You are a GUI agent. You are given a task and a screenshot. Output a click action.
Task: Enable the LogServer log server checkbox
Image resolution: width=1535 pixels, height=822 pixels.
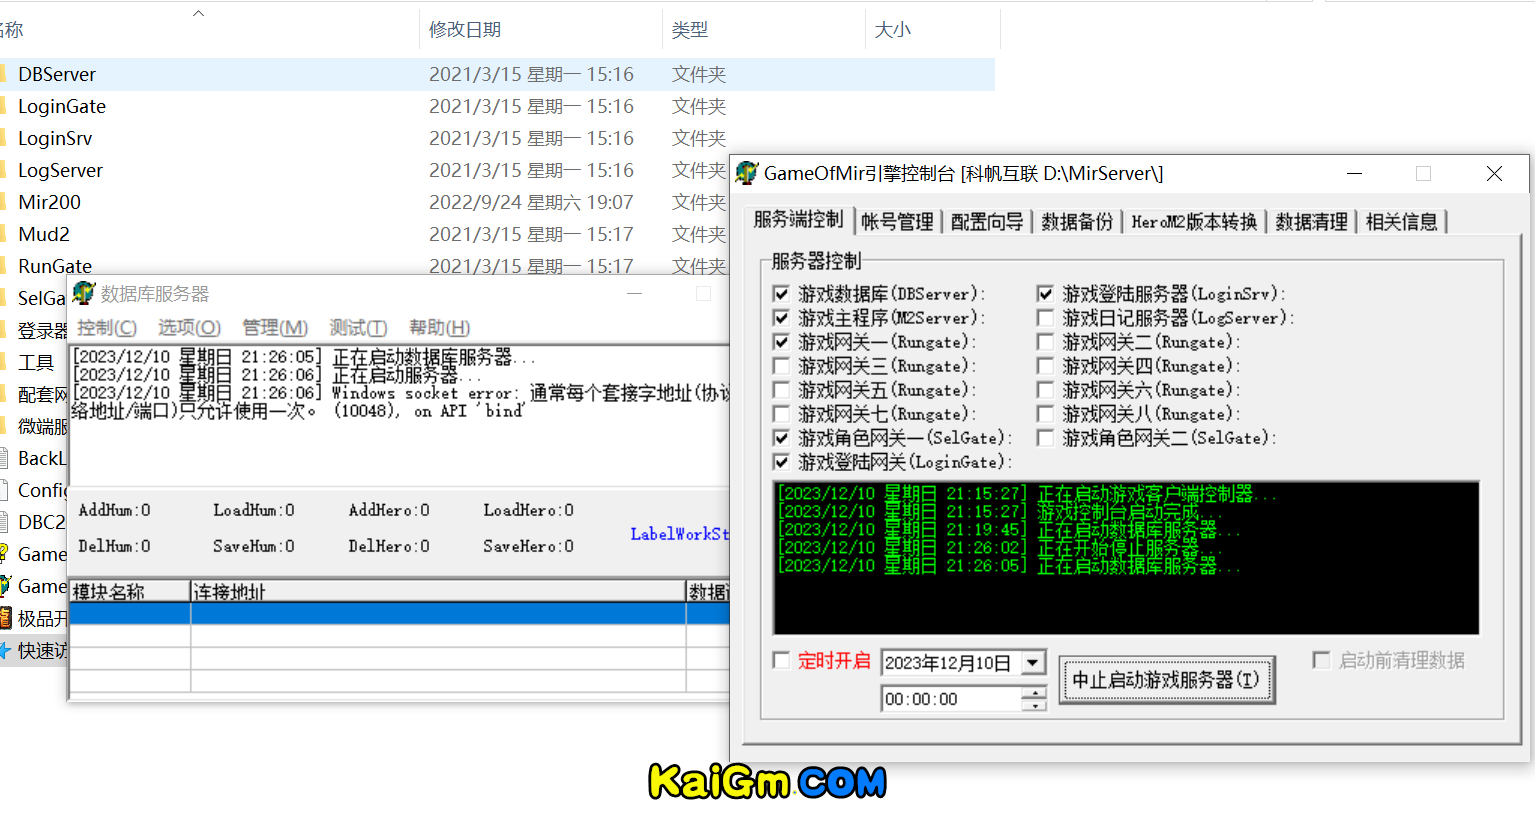[x=1045, y=318]
